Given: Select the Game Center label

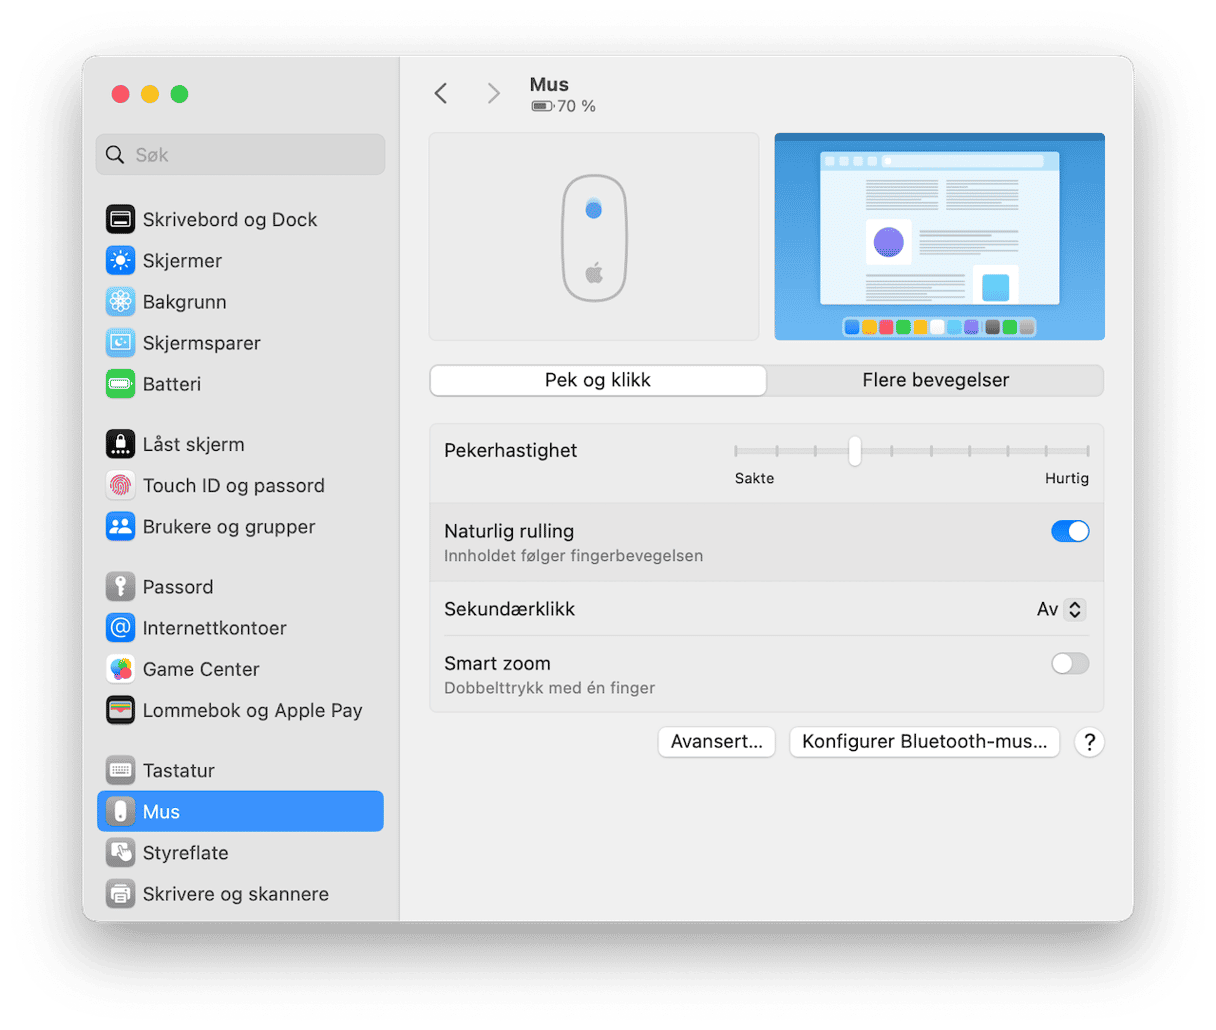Looking at the screenshot, I should 201,669.
